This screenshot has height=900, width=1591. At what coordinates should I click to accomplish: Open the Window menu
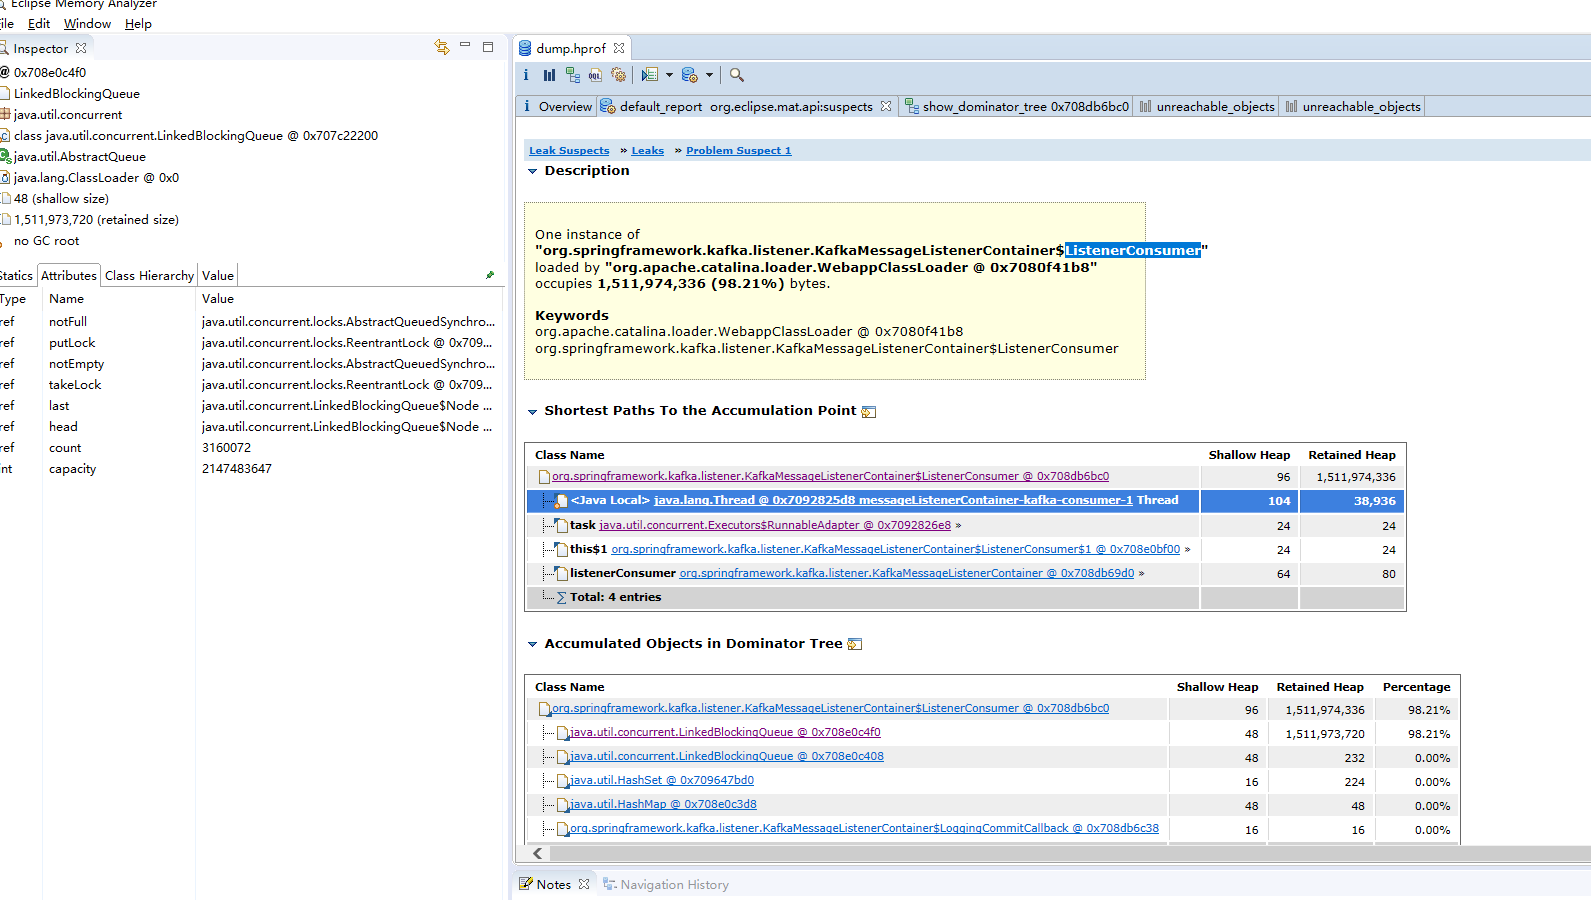pos(87,24)
